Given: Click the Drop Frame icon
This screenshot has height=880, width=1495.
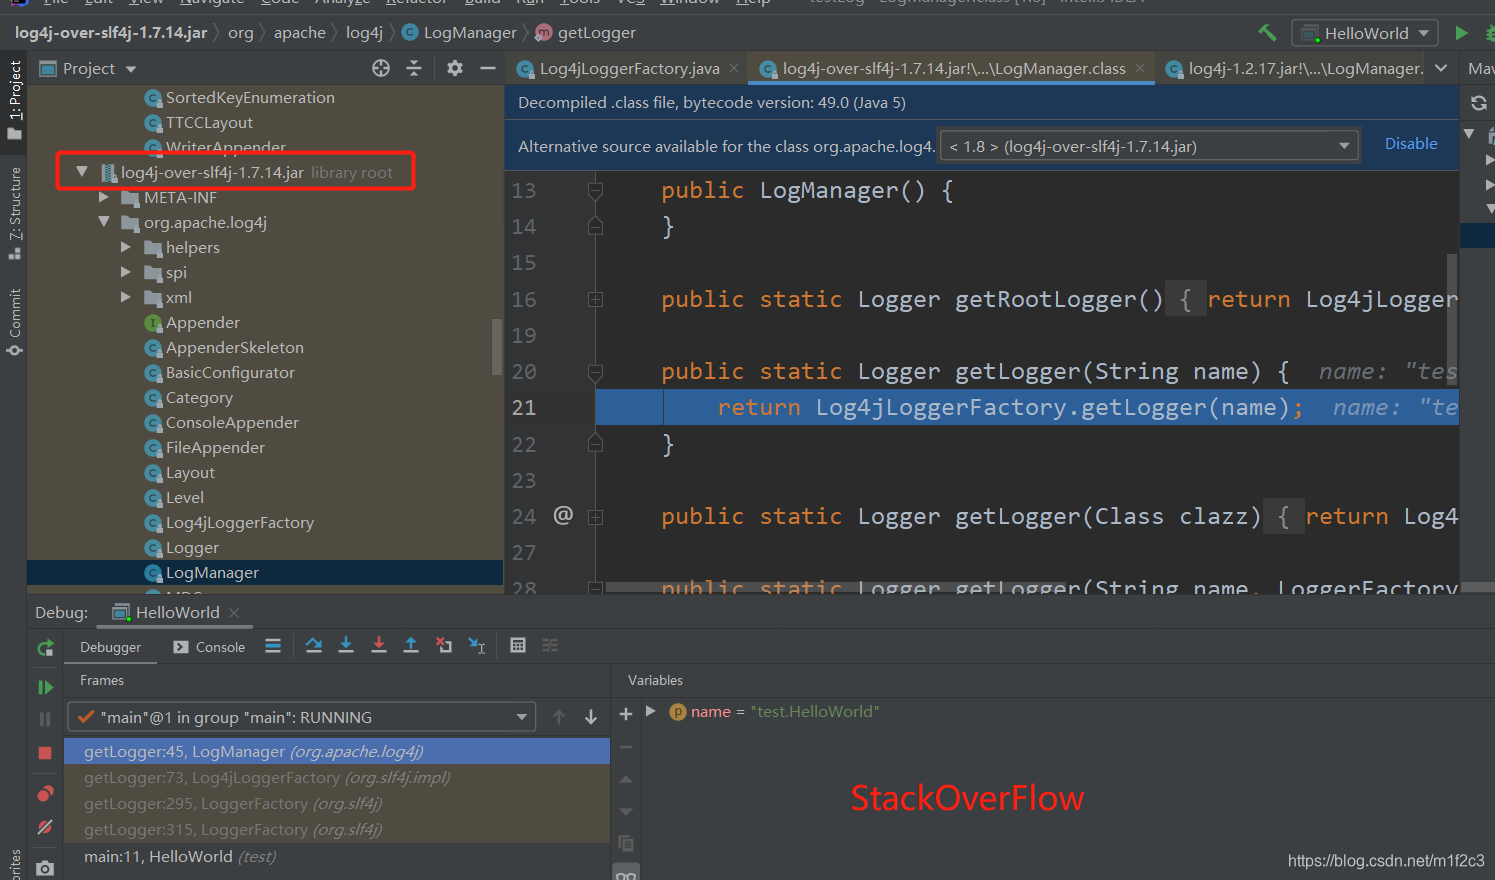Looking at the screenshot, I should [x=444, y=646].
